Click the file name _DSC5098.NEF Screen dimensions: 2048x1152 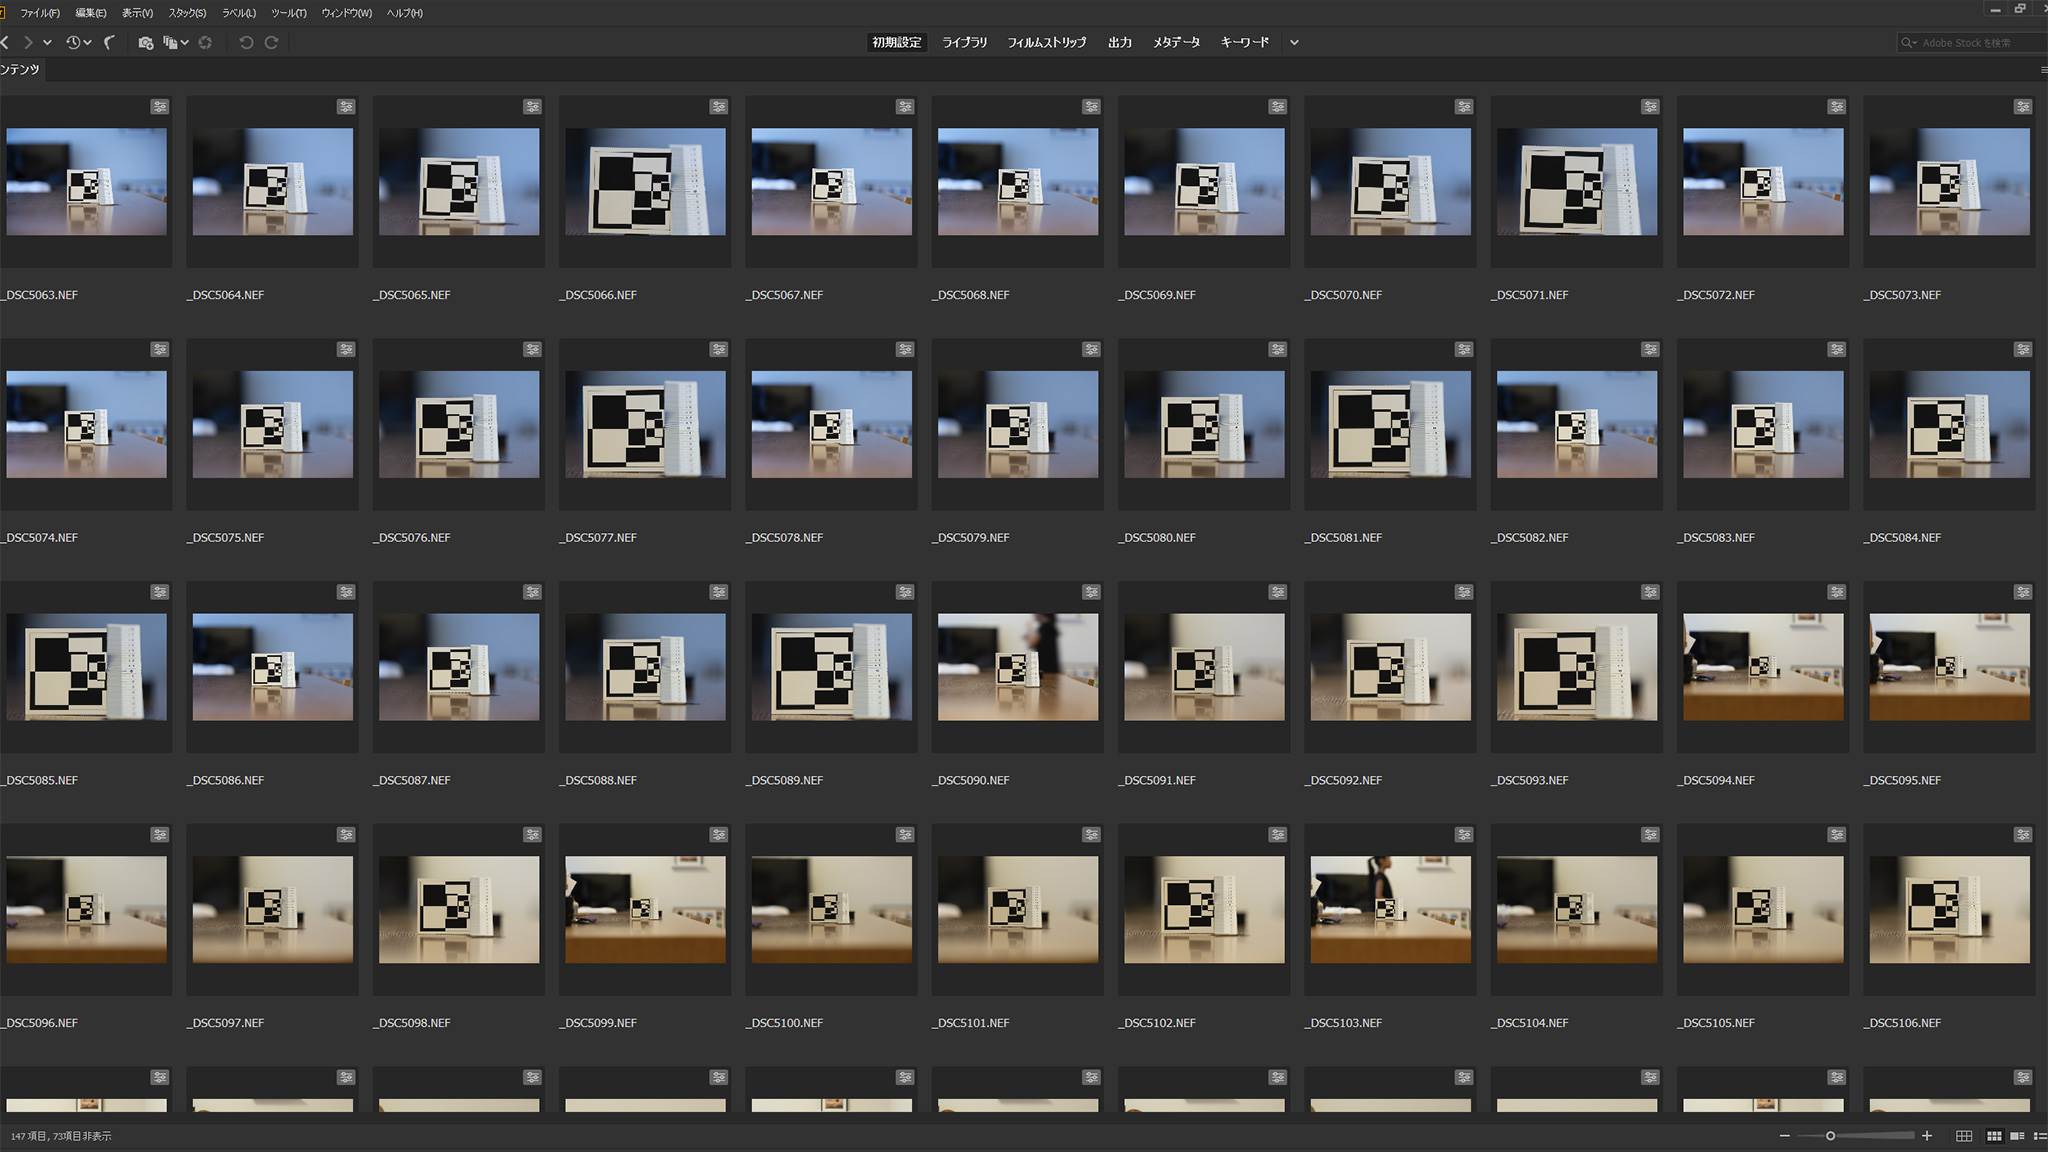point(411,1023)
